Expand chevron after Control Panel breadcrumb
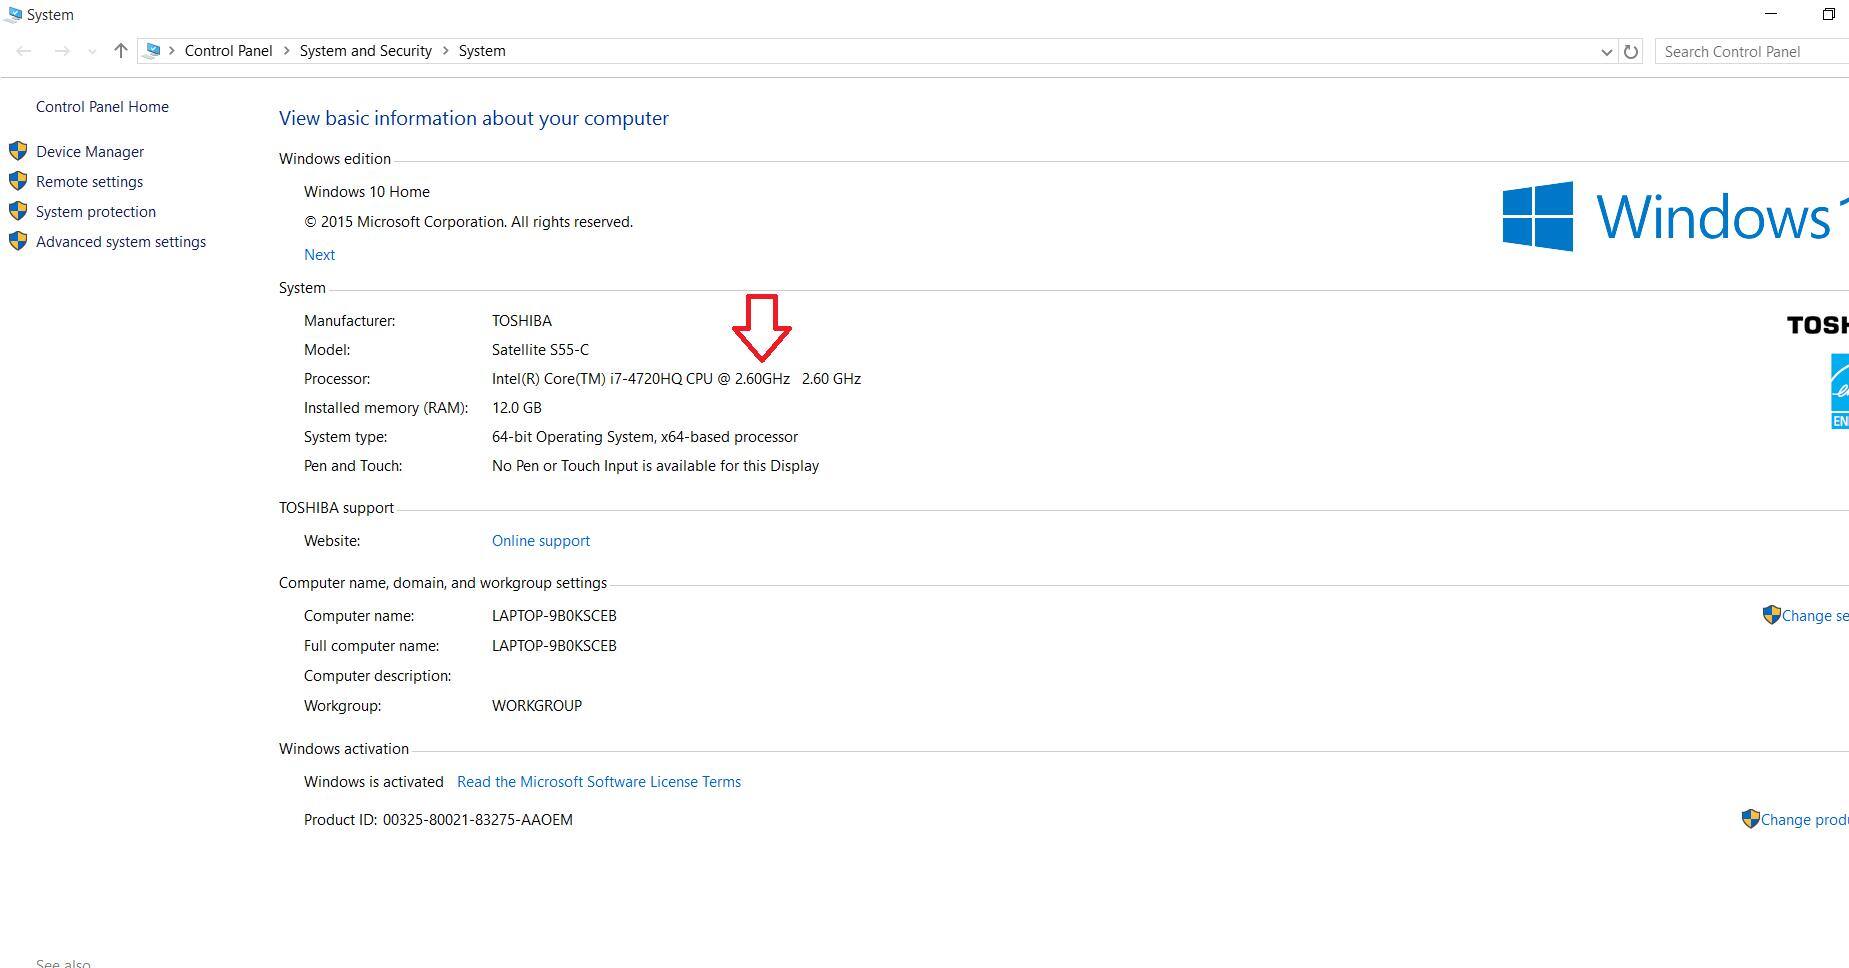 pos(286,51)
